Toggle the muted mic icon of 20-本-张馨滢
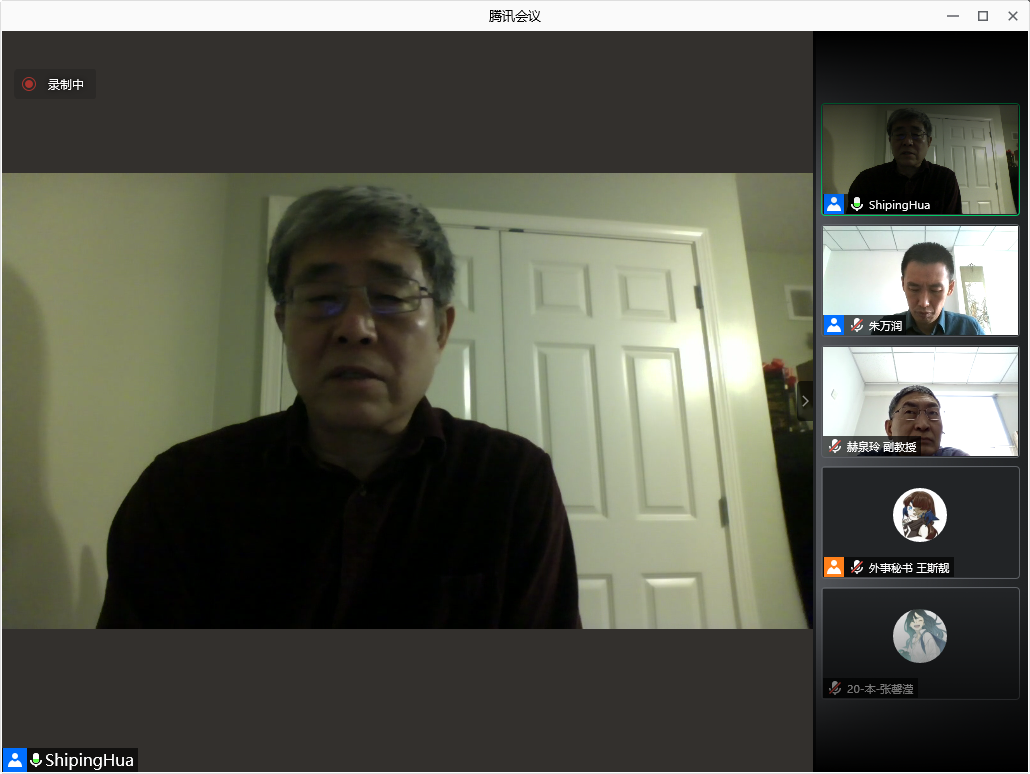The image size is (1030, 774). pyautogui.click(x=835, y=688)
